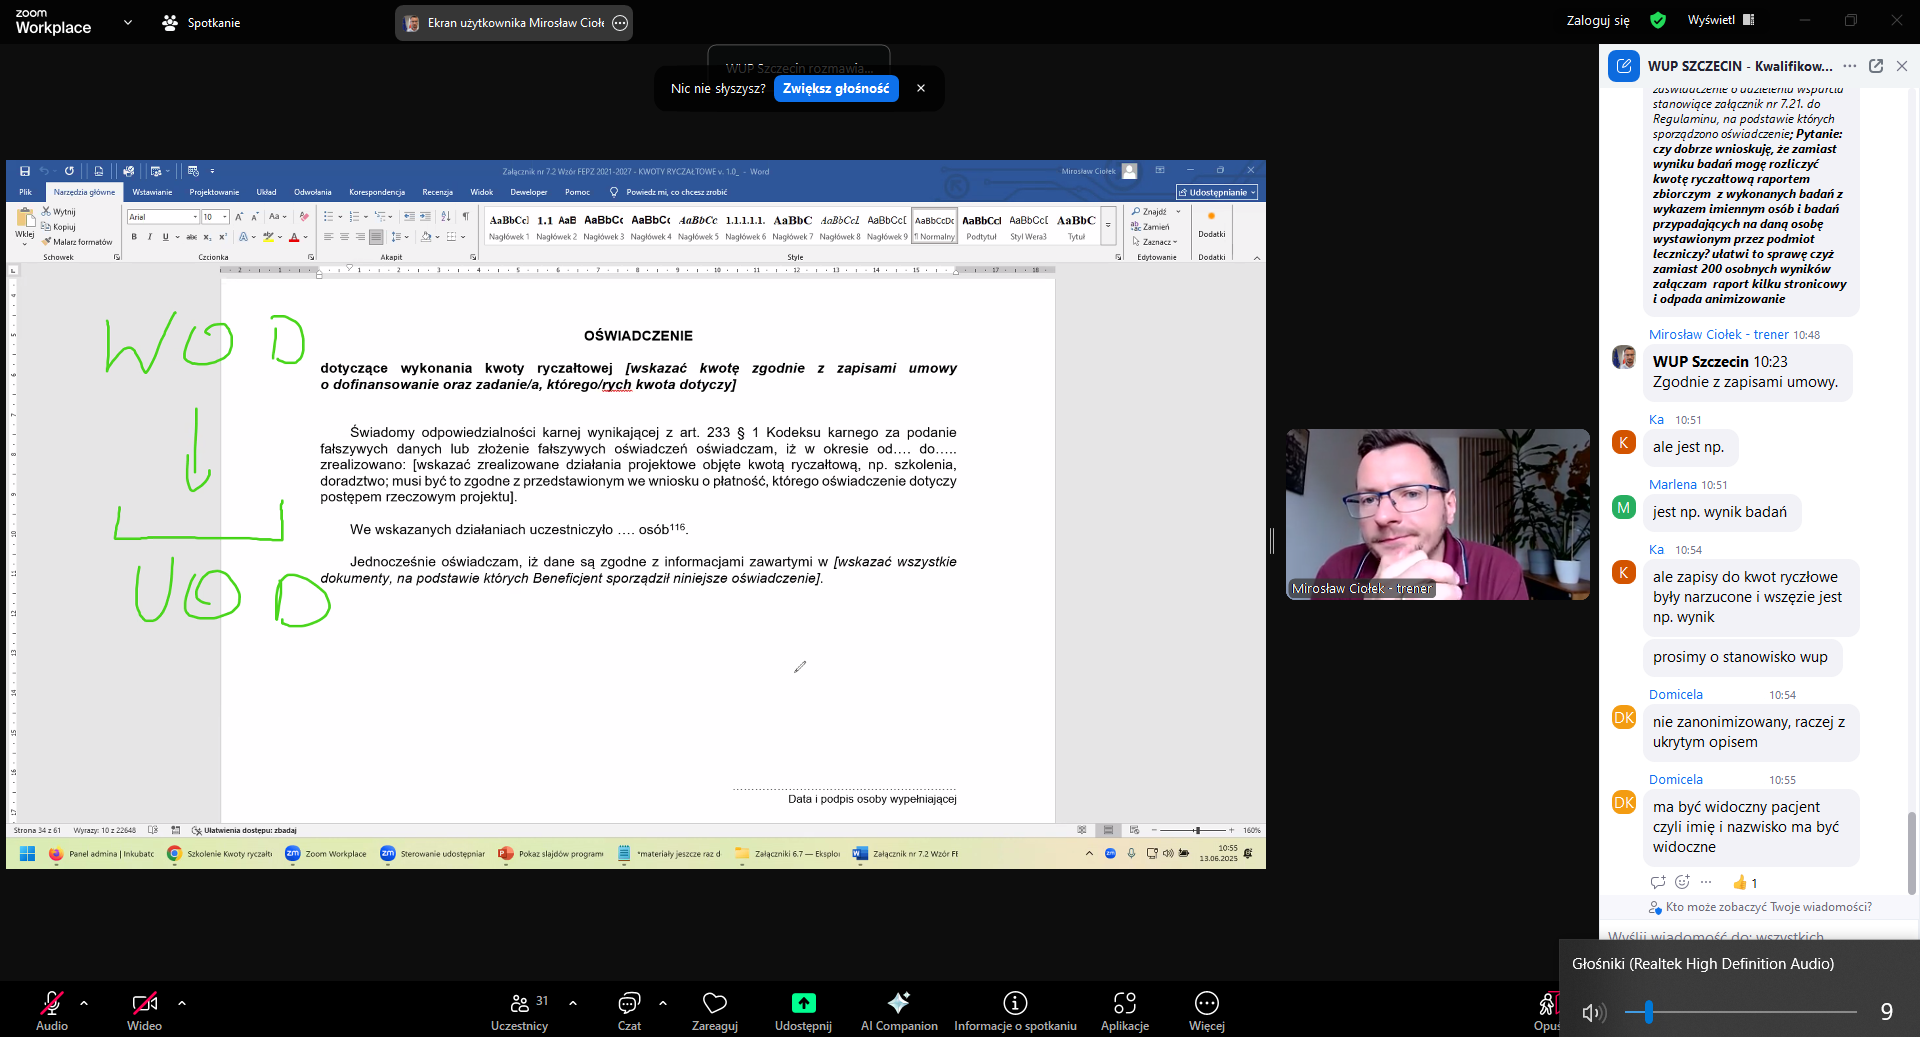The height and width of the screenshot is (1037, 1920).
Task: Expand video options arrow next to Wideo
Action: (182, 1002)
